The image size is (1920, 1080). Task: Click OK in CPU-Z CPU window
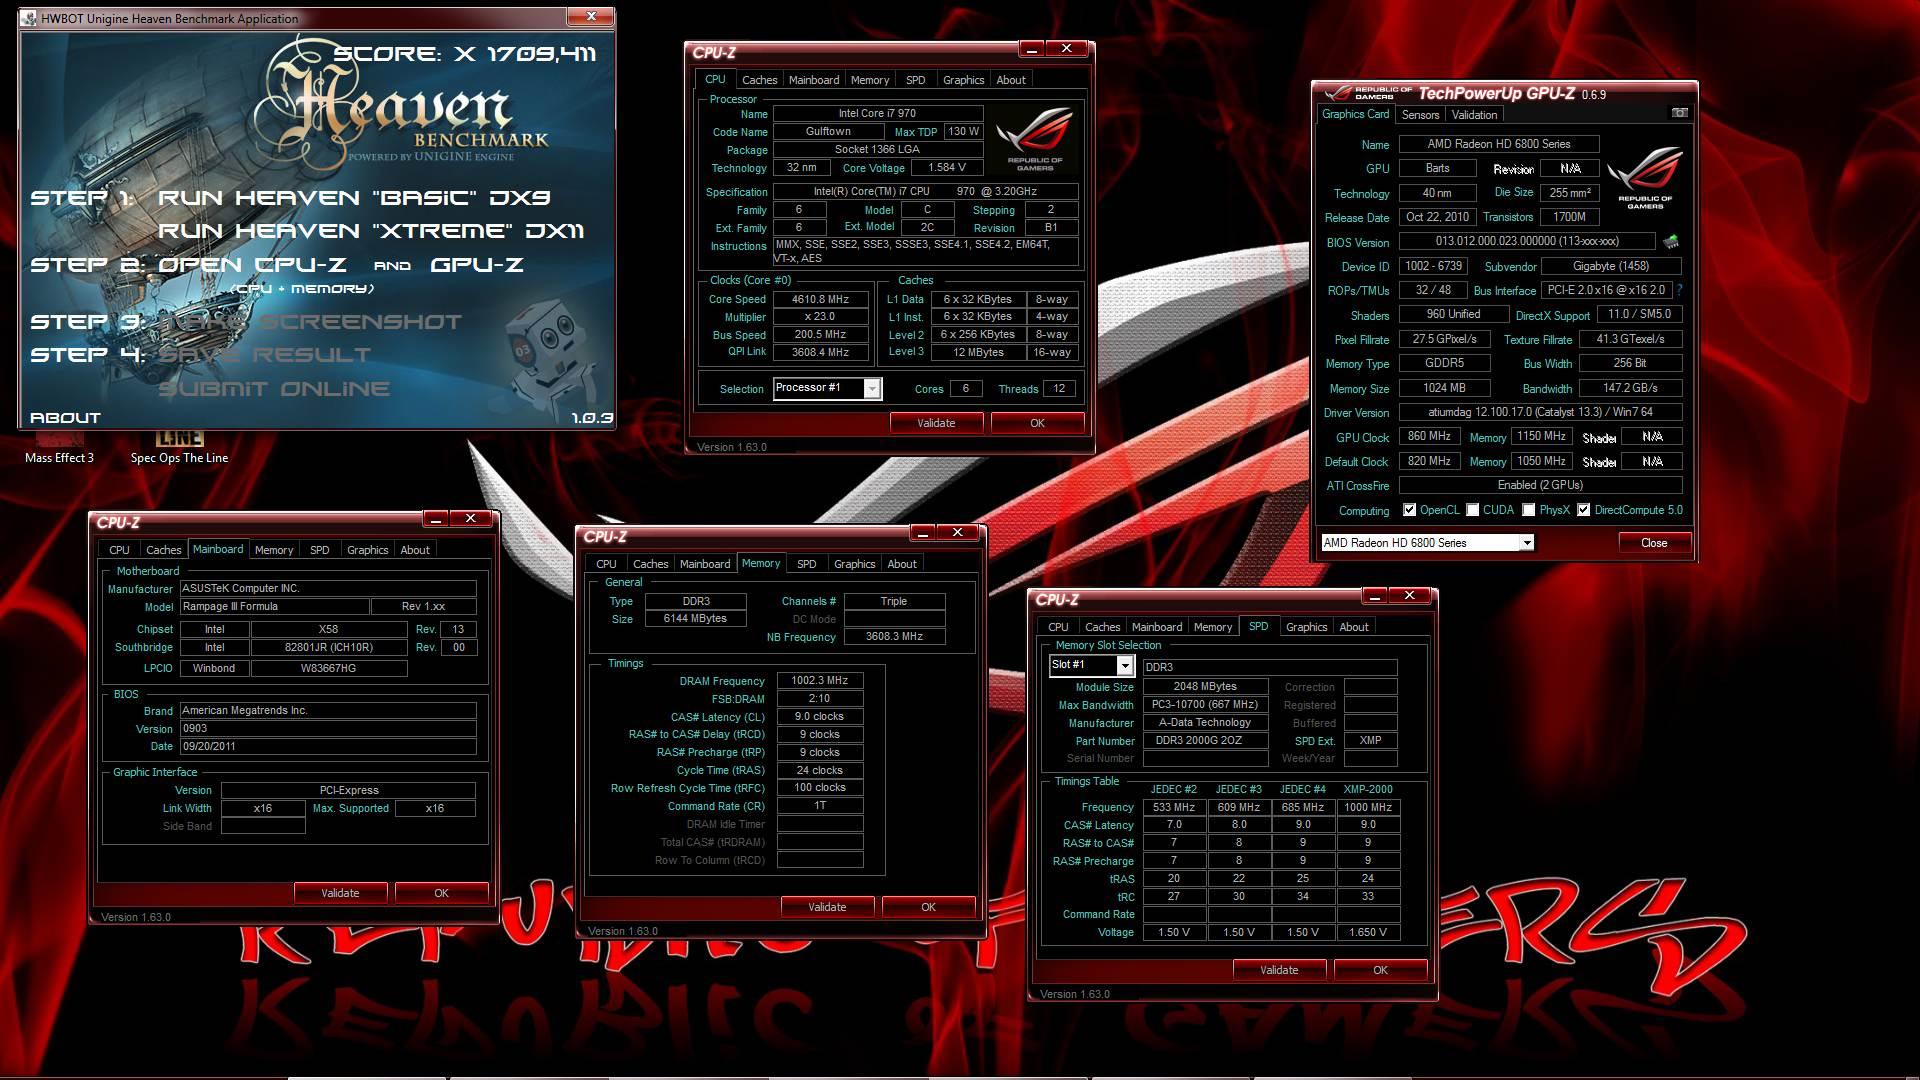1037,423
